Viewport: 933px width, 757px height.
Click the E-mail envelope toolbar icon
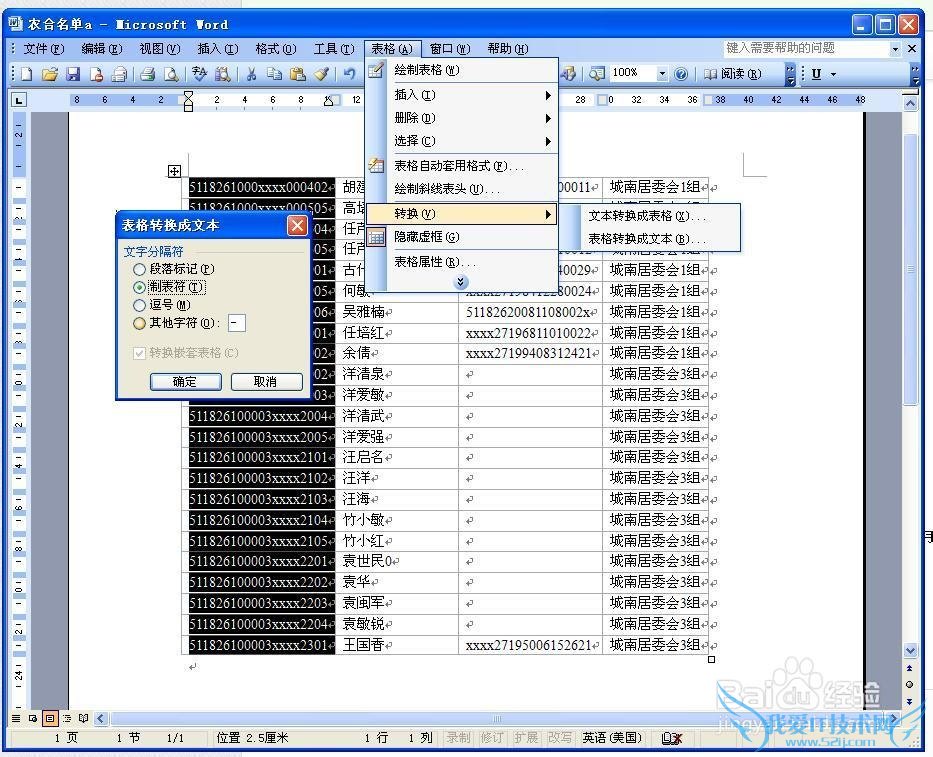pos(120,74)
